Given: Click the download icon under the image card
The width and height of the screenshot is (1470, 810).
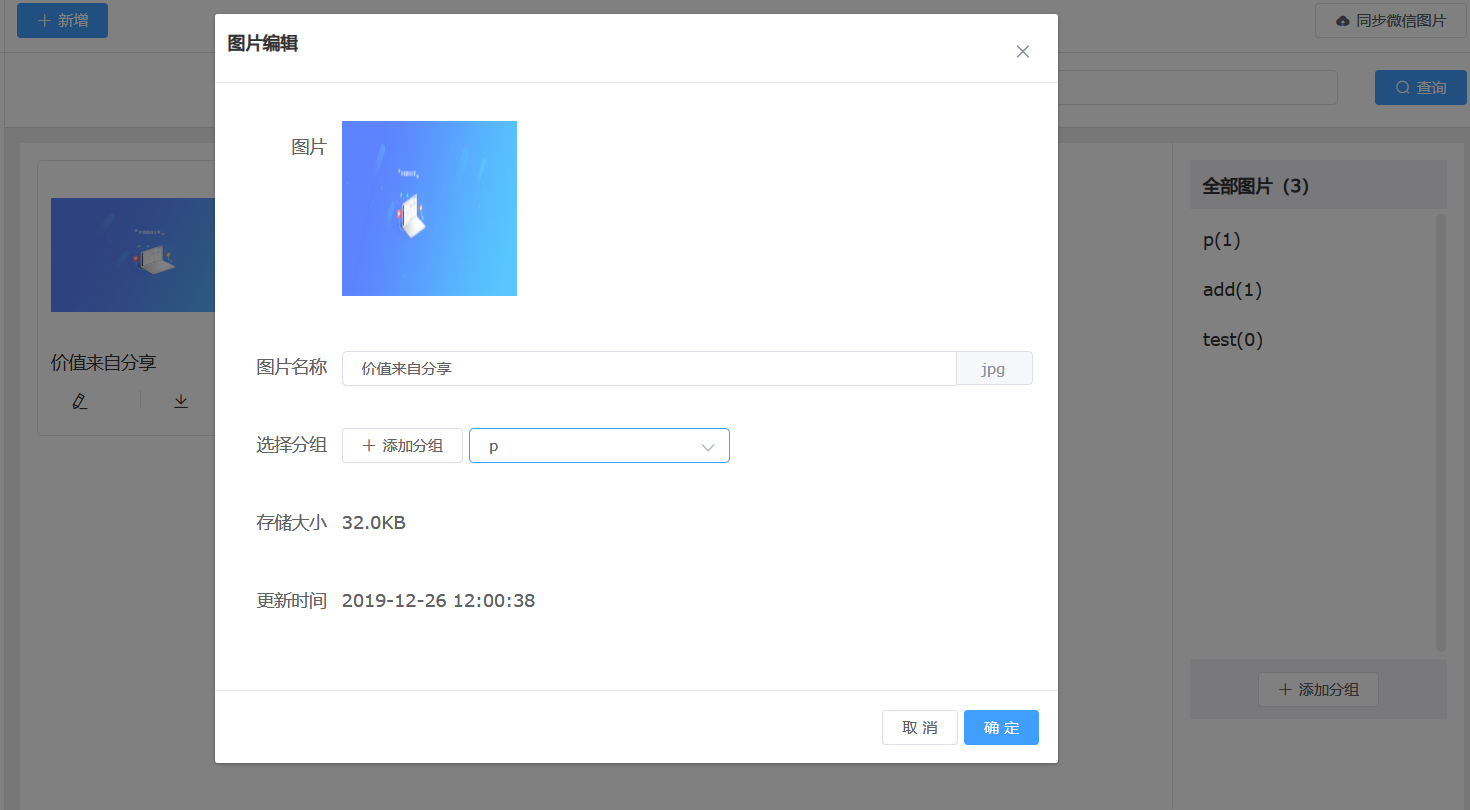Looking at the screenshot, I should [181, 401].
